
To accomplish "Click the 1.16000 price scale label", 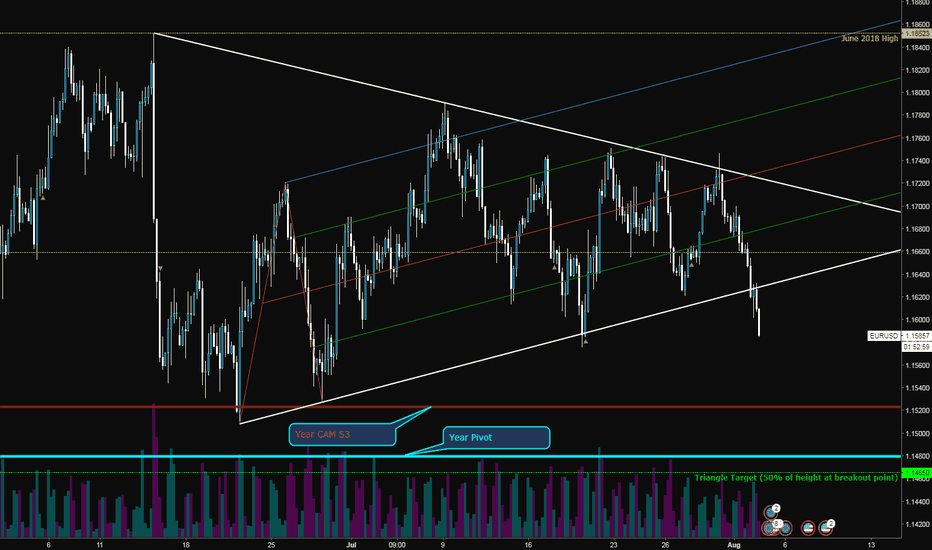I will [x=918, y=320].
